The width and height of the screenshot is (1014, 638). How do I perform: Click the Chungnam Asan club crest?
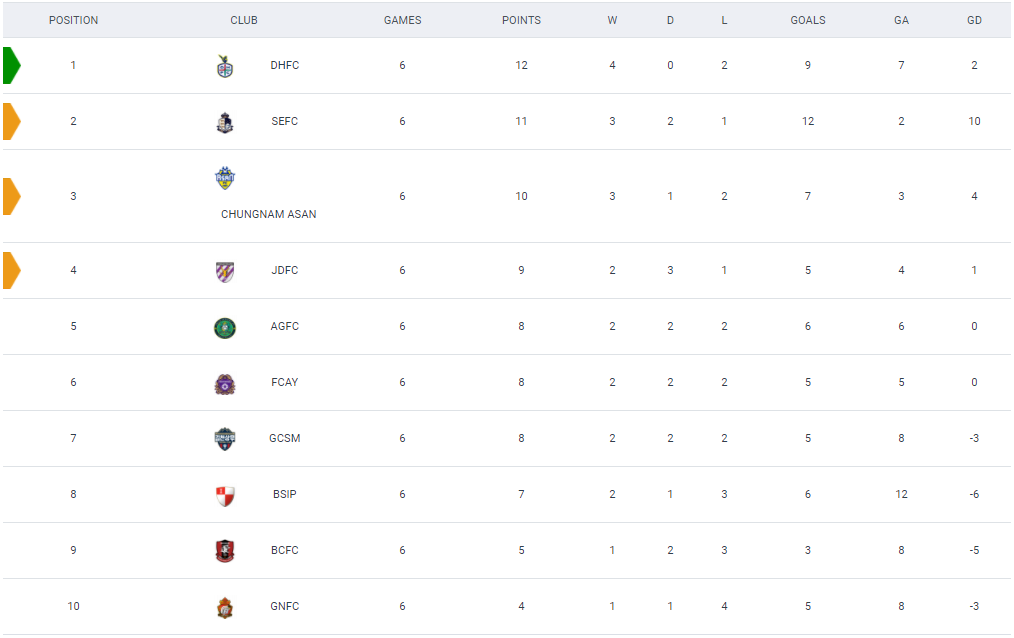point(225,179)
